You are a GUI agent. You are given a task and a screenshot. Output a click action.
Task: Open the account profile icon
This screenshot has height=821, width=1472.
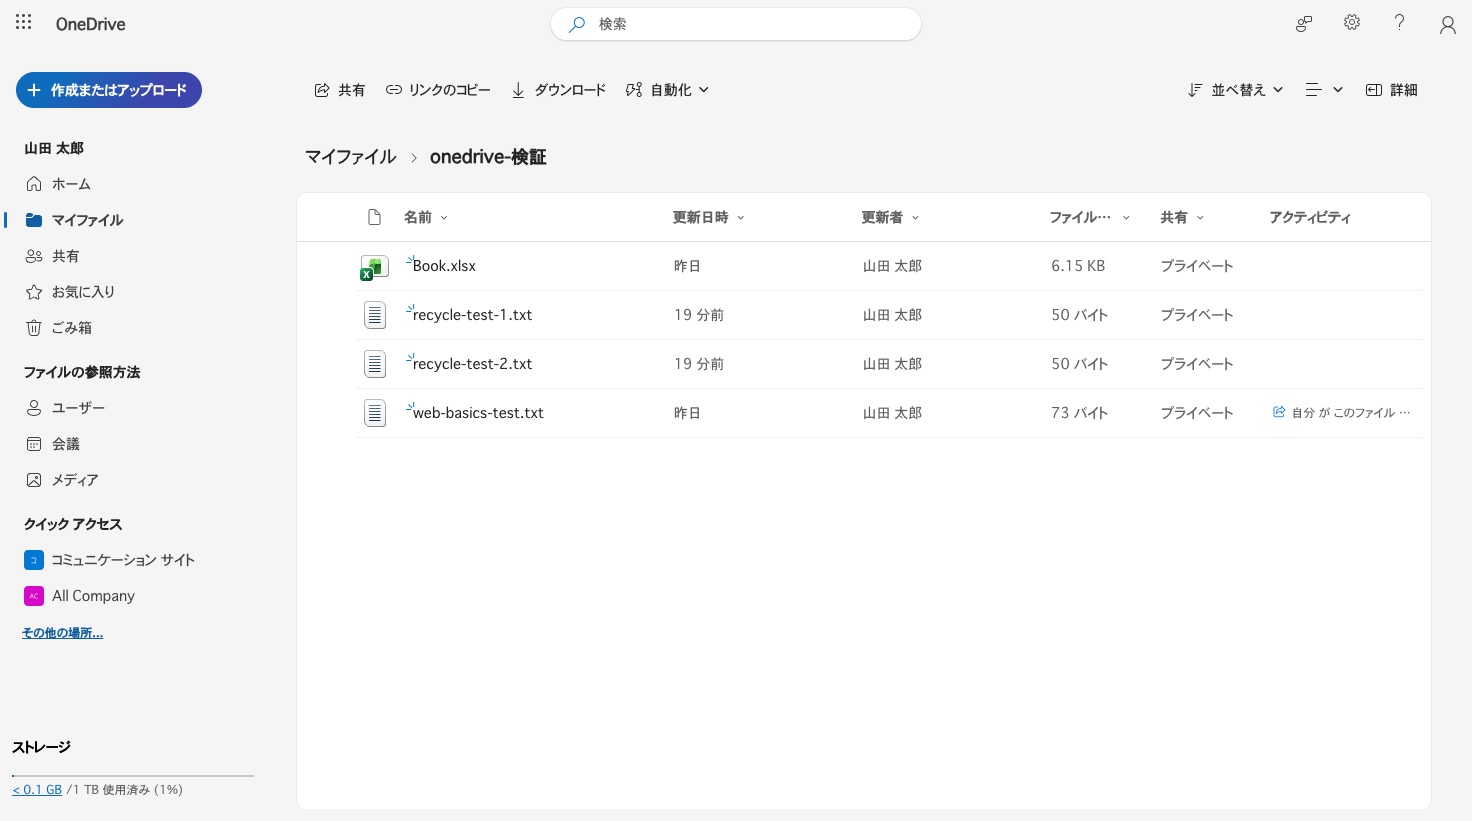tap(1447, 24)
